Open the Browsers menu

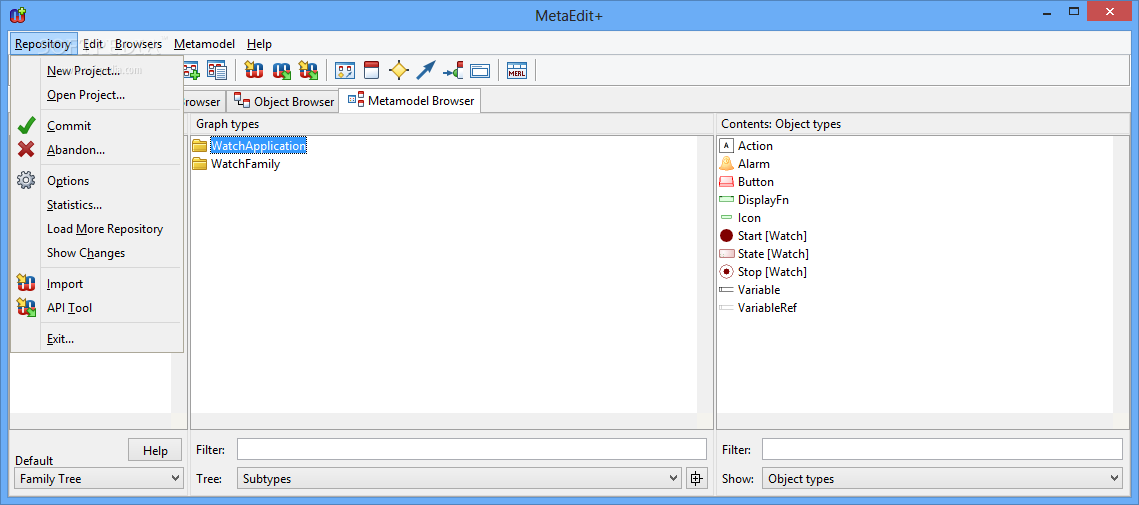(138, 44)
